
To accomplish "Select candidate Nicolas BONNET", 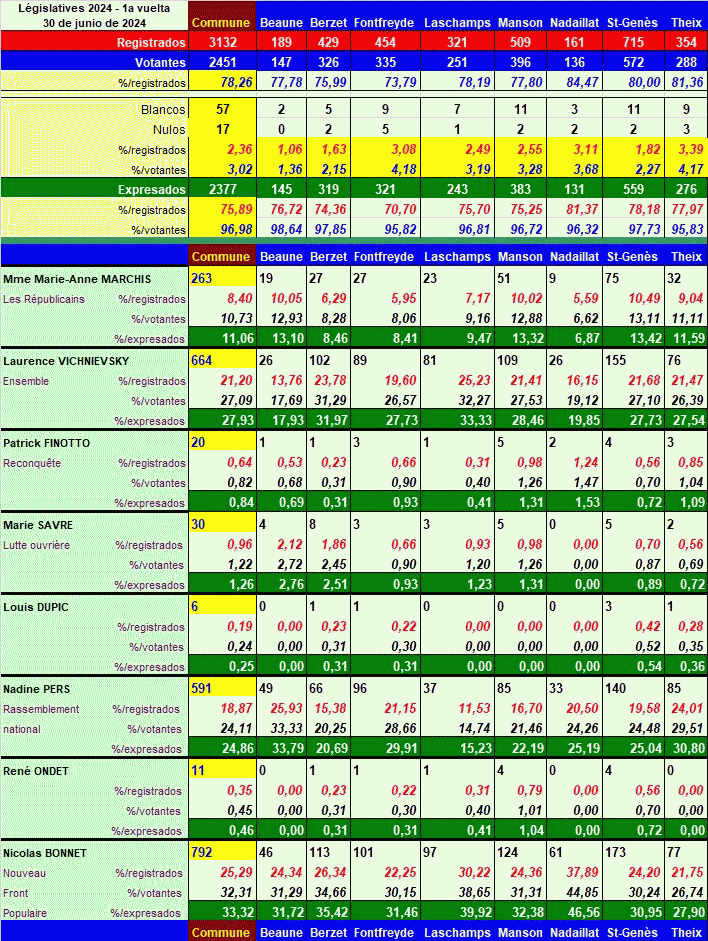I will coord(44,853).
